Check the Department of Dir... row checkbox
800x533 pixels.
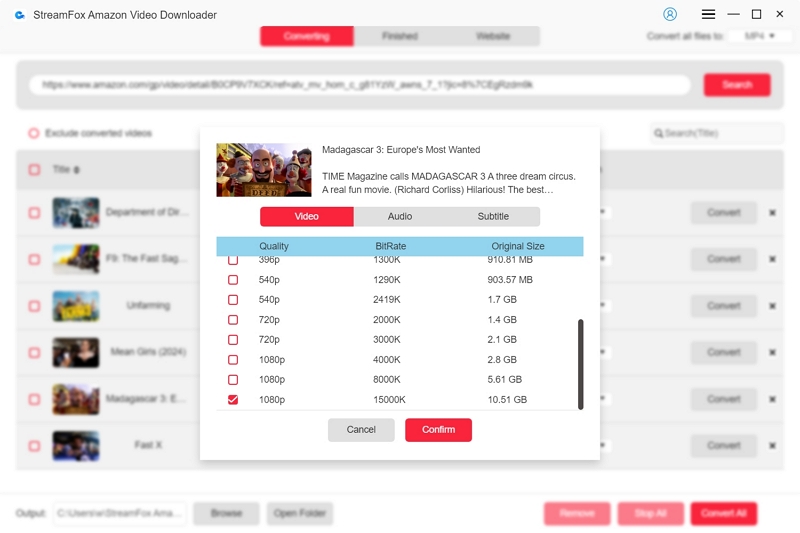(34, 213)
